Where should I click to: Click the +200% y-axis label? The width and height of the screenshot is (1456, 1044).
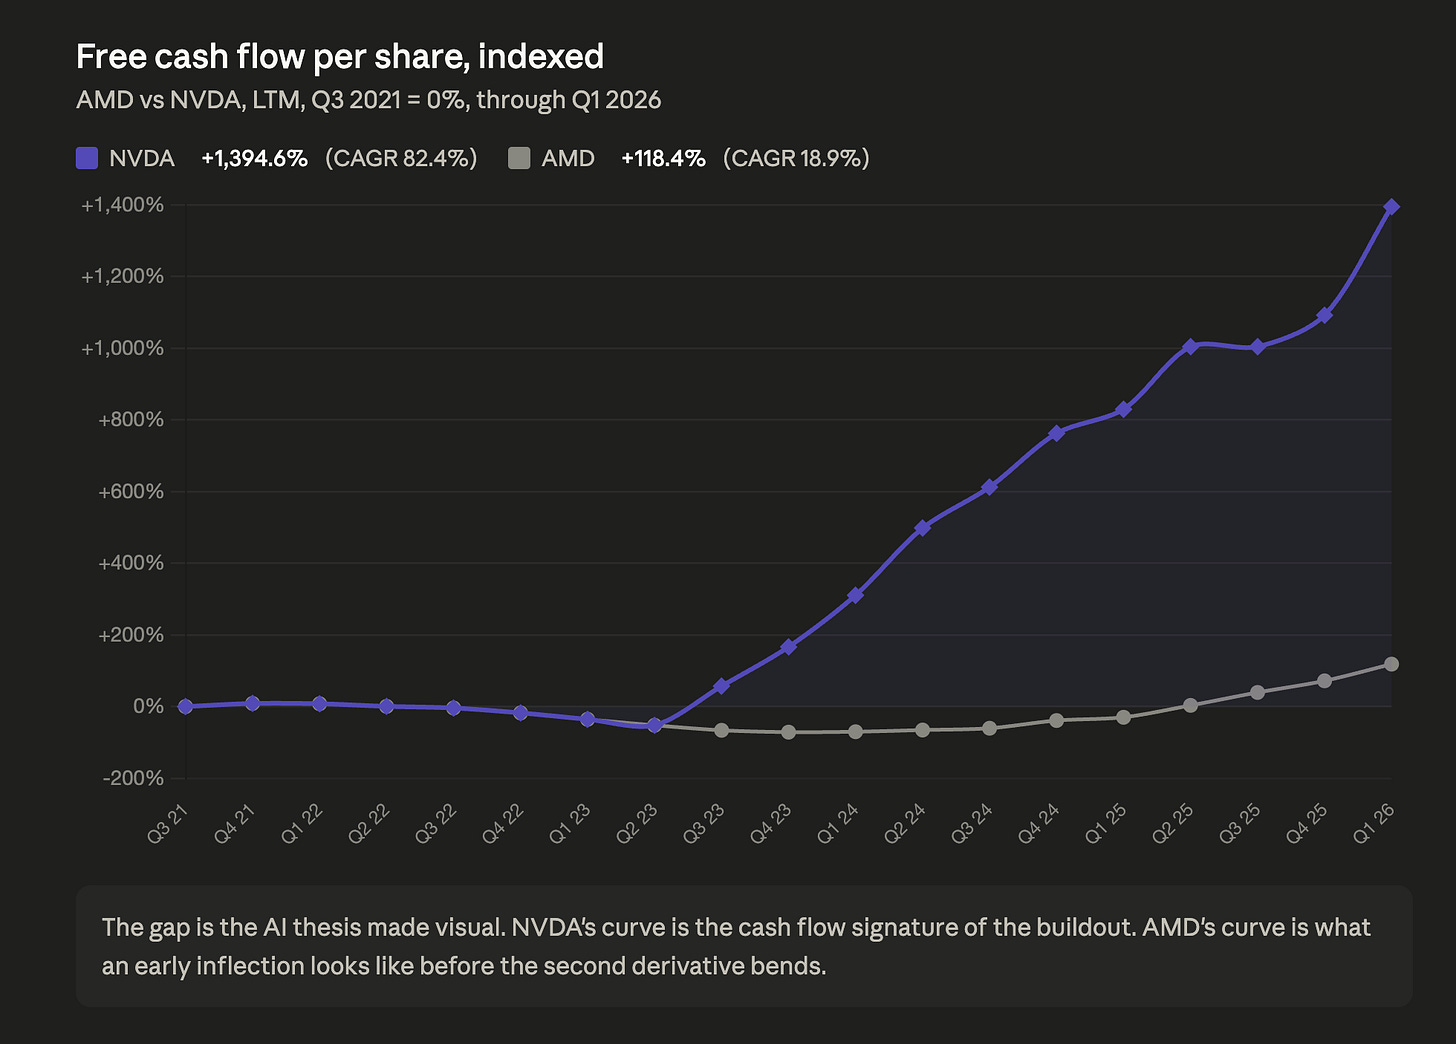[131, 635]
